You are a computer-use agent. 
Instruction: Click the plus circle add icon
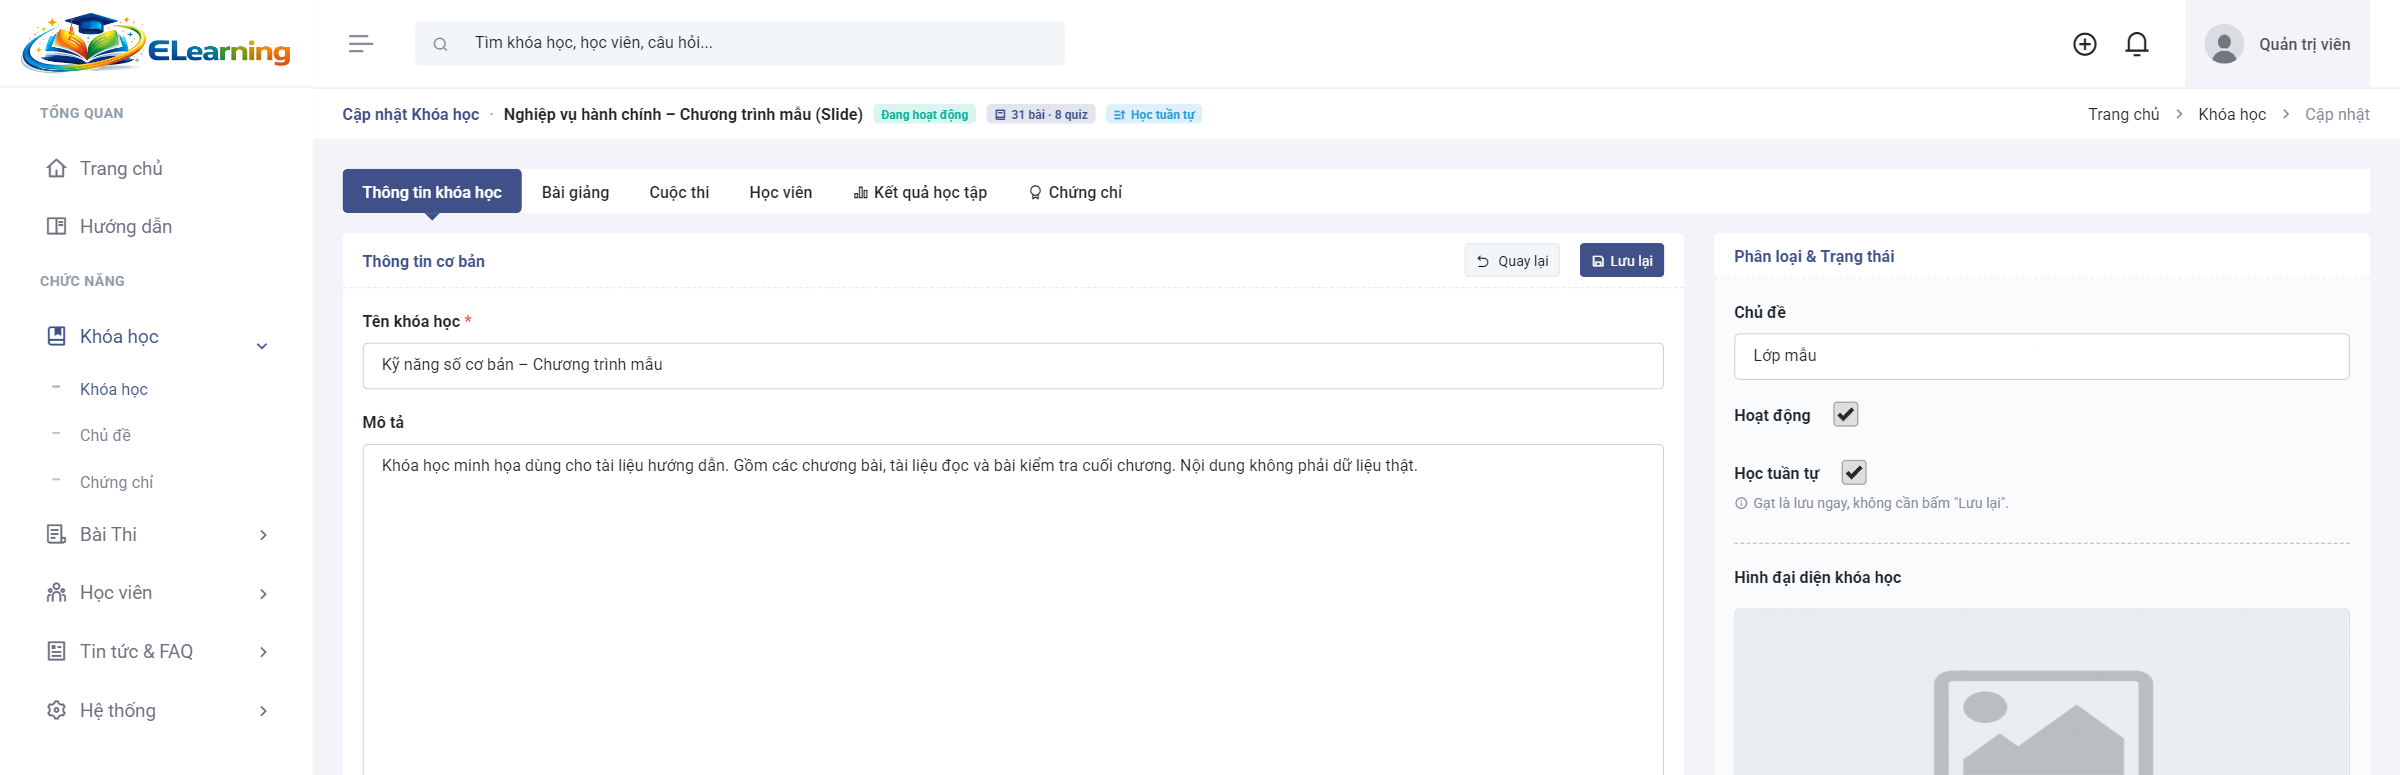coord(2084,44)
